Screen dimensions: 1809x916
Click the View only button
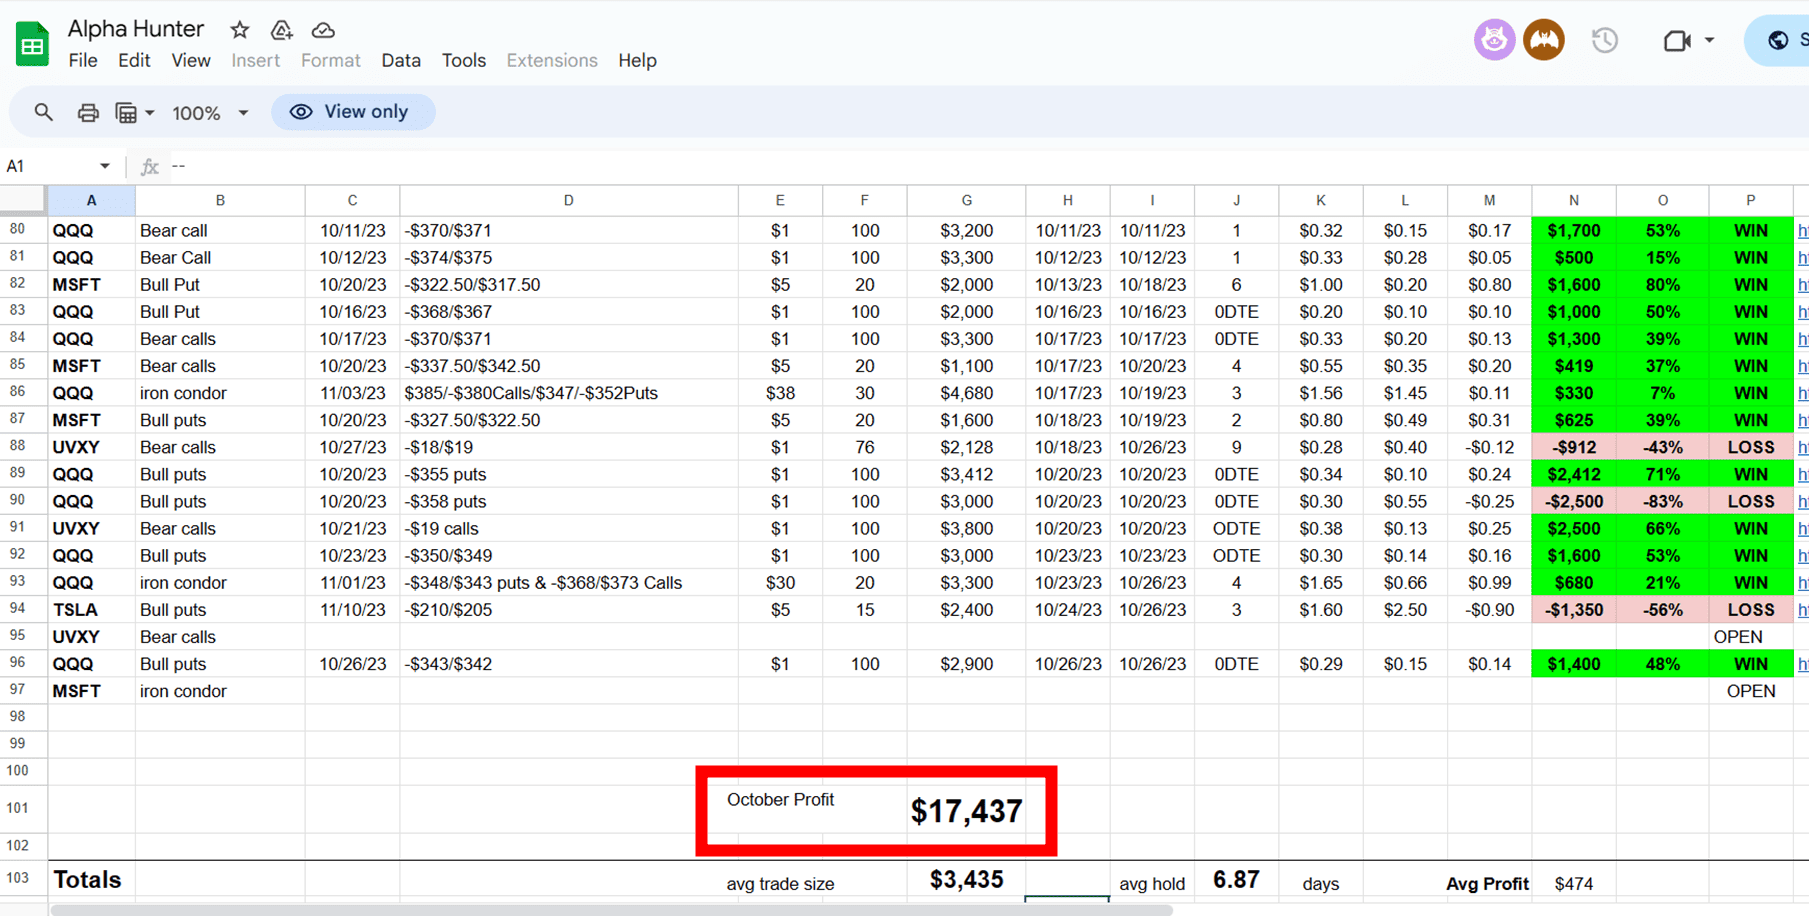353,112
